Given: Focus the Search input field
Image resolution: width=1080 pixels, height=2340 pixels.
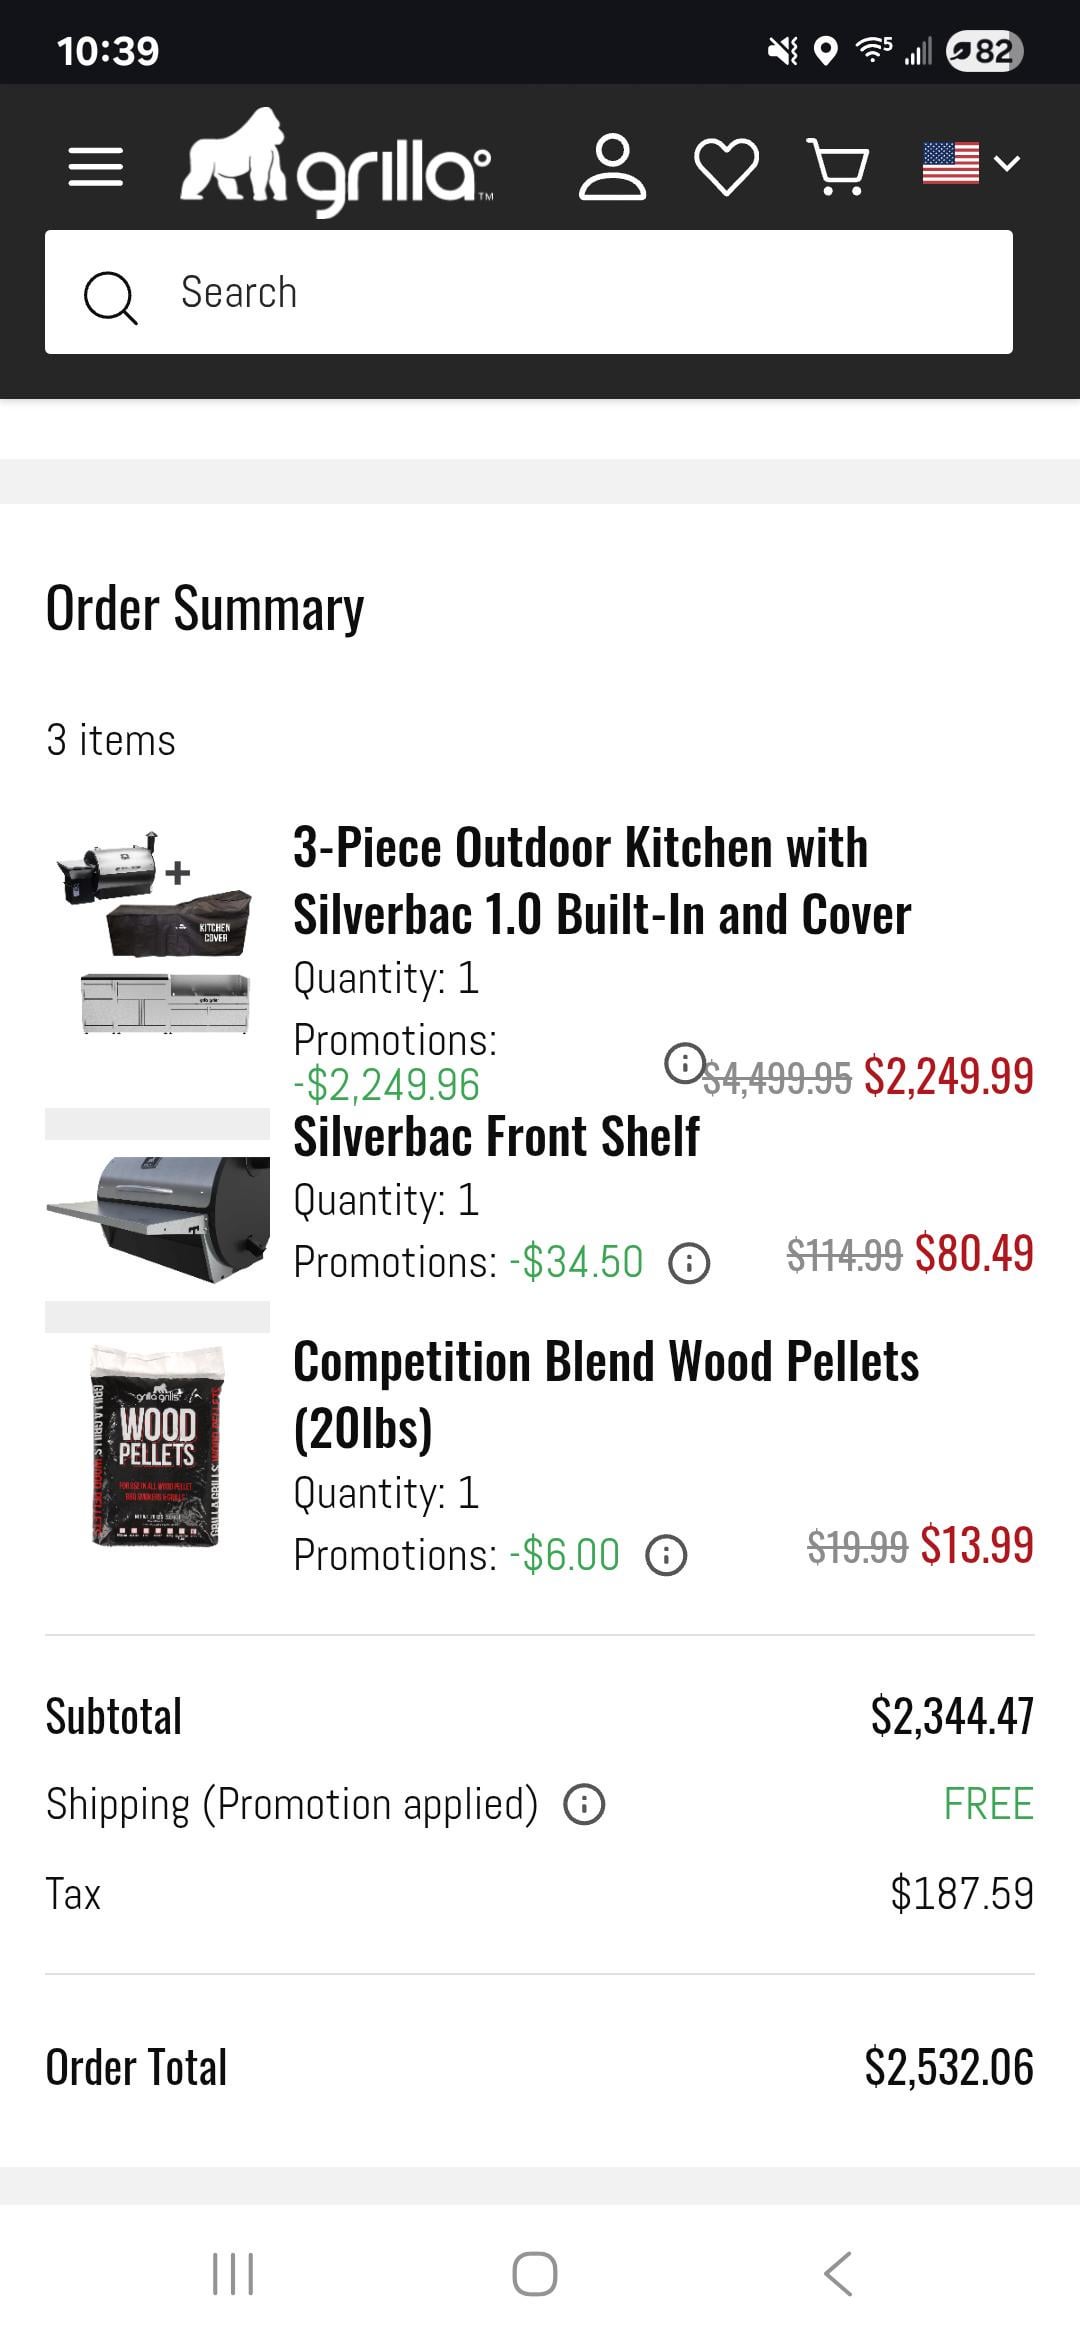Looking at the screenshot, I should (590, 293).
